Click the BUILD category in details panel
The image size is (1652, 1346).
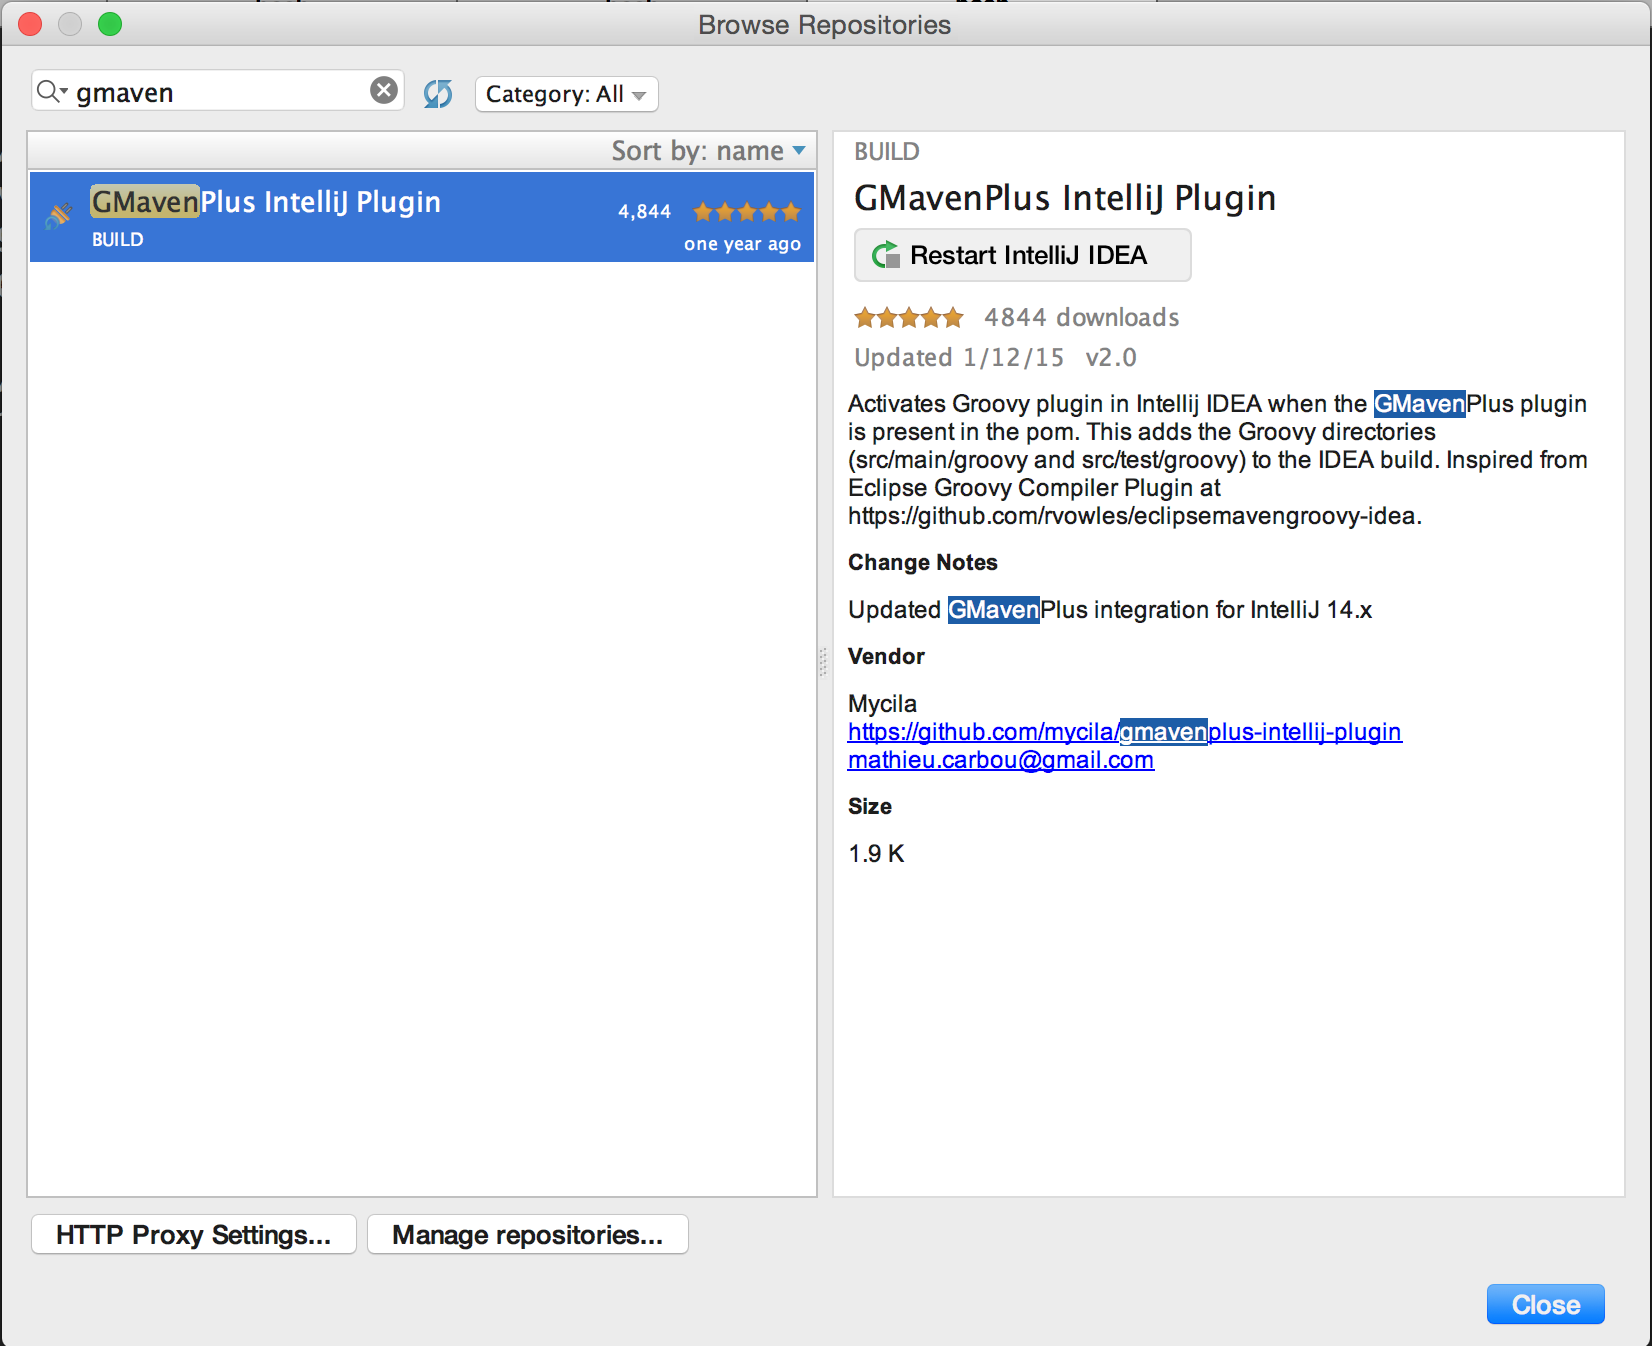point(887,152)
